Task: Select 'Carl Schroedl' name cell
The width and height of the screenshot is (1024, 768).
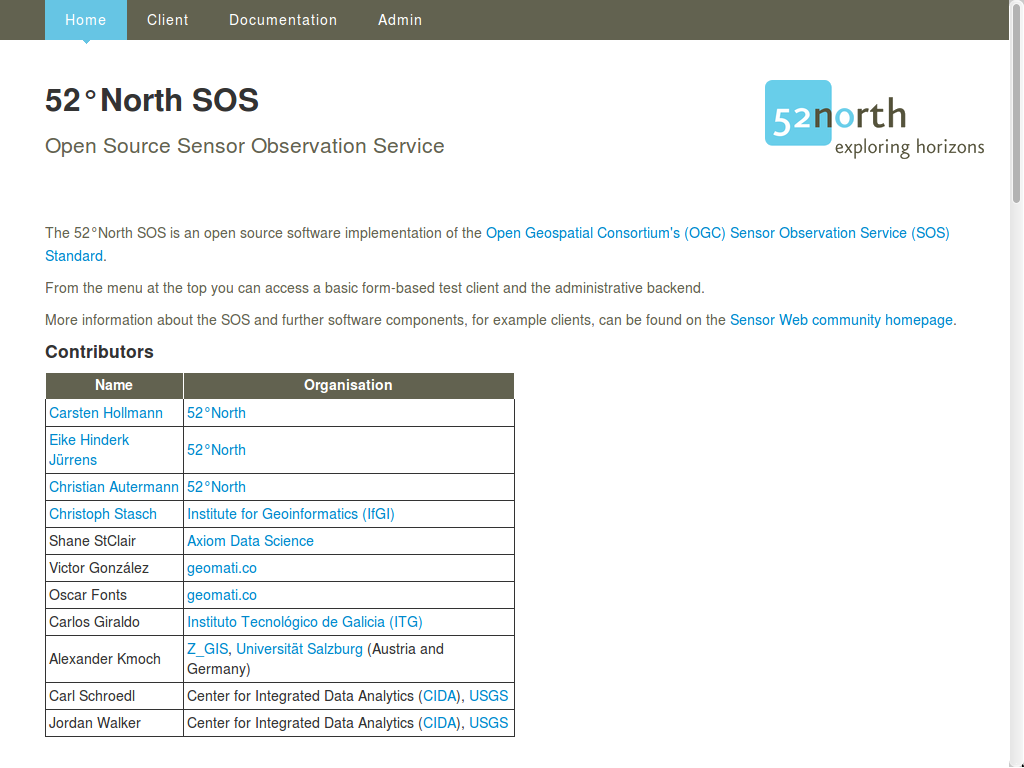Action: pos(114,696)
